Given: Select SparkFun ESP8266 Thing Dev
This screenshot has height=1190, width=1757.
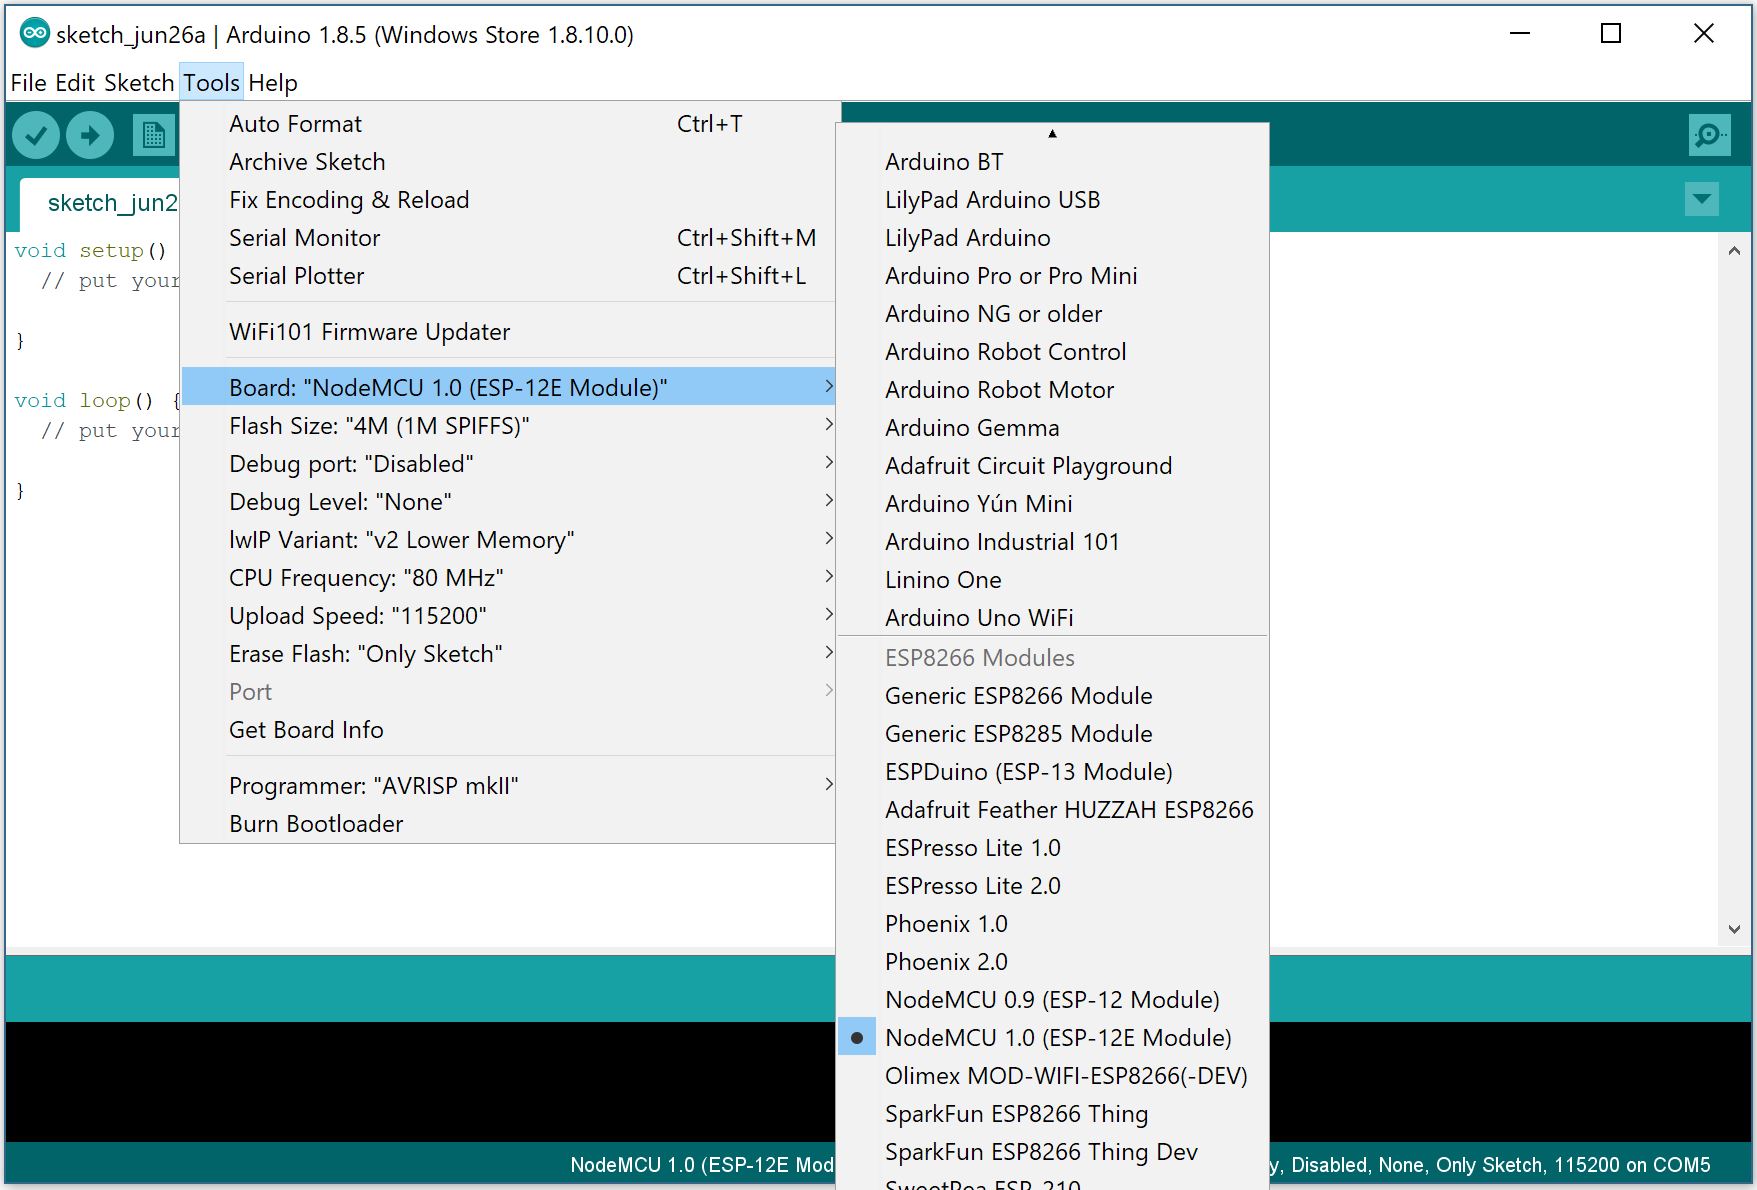Looking at the screenshot, I should click(x=1053, y=1151).
